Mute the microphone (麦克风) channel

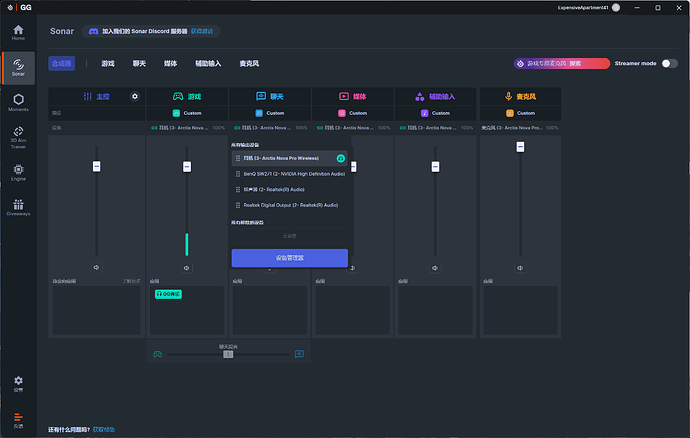(520, 268)
